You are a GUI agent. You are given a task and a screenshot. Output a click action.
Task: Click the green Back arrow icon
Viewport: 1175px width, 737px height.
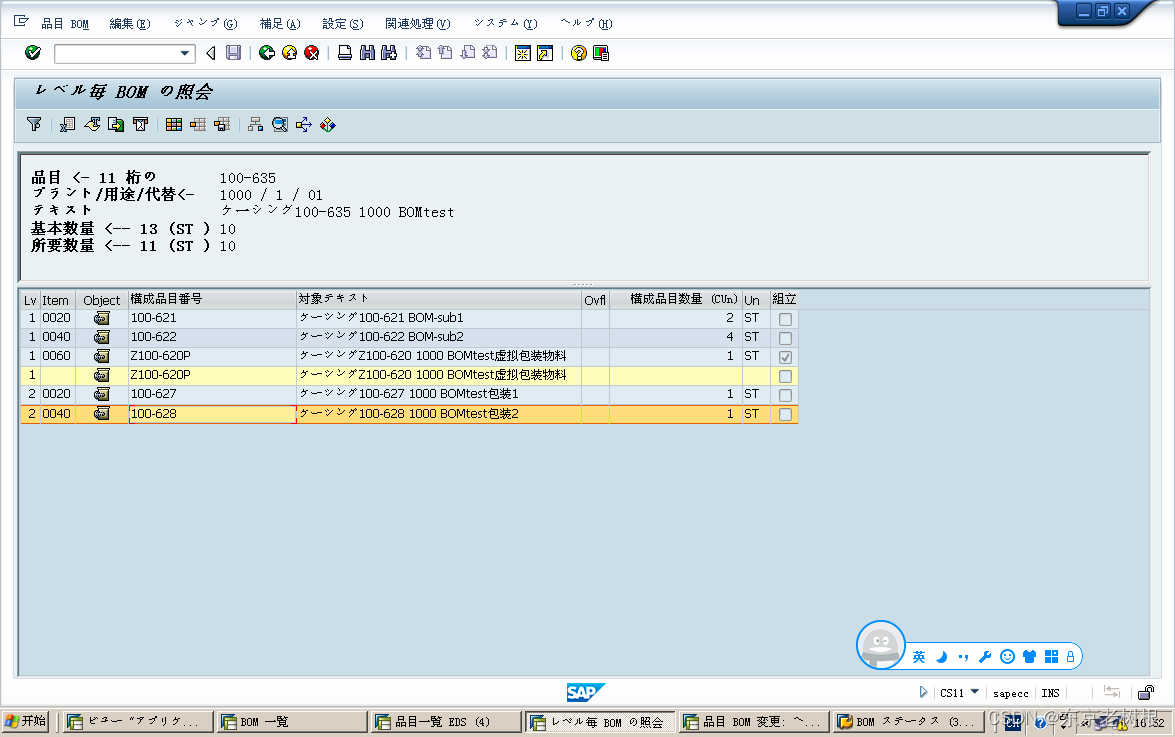[x=268, y=52]
